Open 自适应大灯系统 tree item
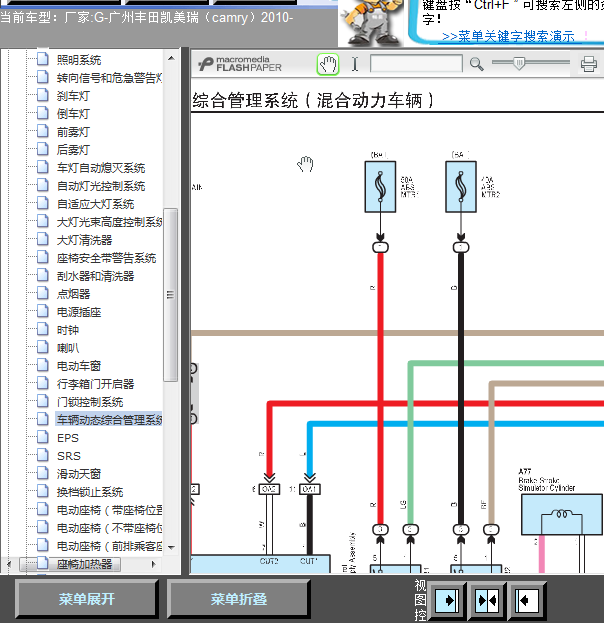Screen dimensions: 604x623 pyautogui.click(x=95, y=204)
